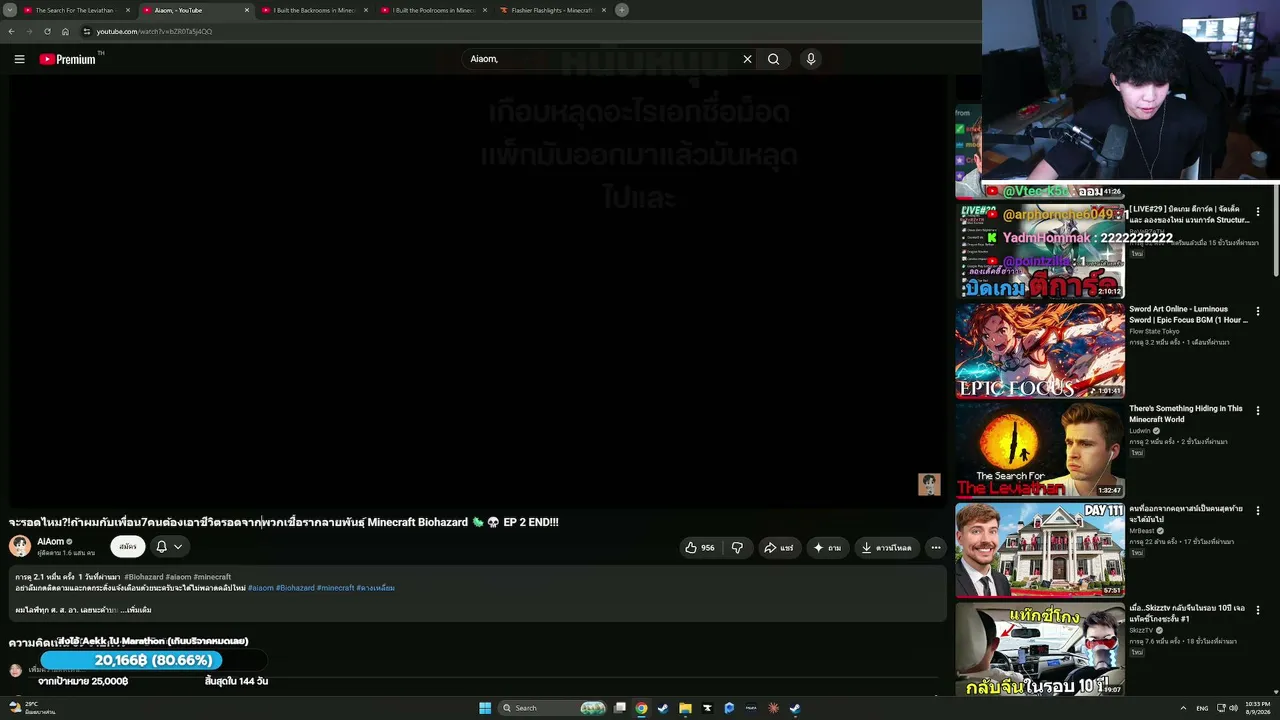1280x720 pixels.
Task: Select the Aiaom - YouTube tab
Action: pos(196,10)
